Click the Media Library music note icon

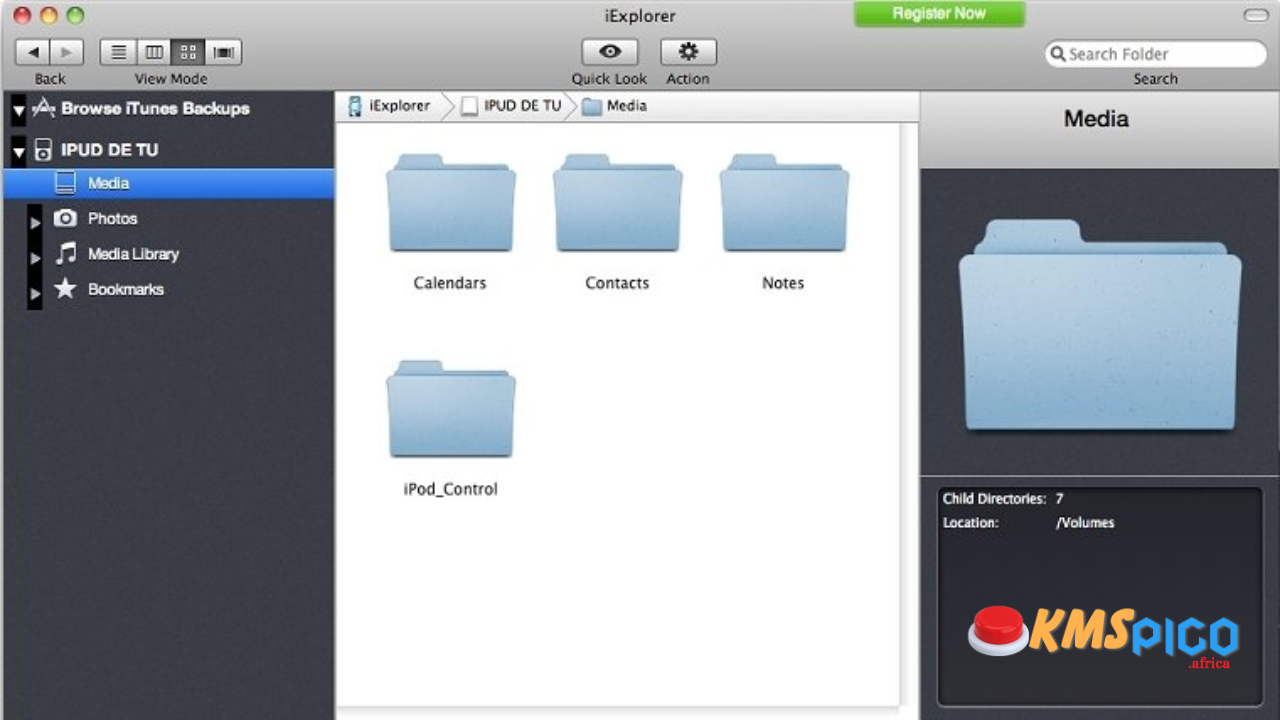[x=66, y=253]
